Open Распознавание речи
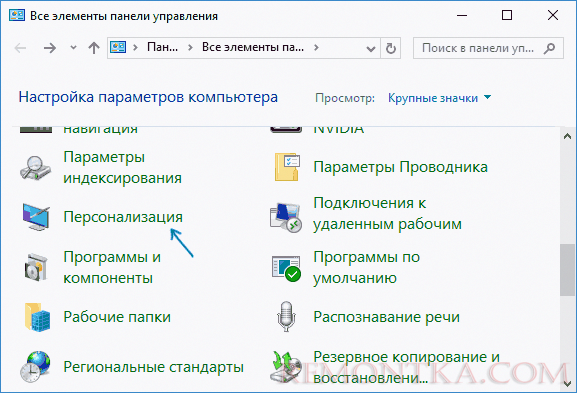Viewport: 577px width, 393px height. click(386, 317)
